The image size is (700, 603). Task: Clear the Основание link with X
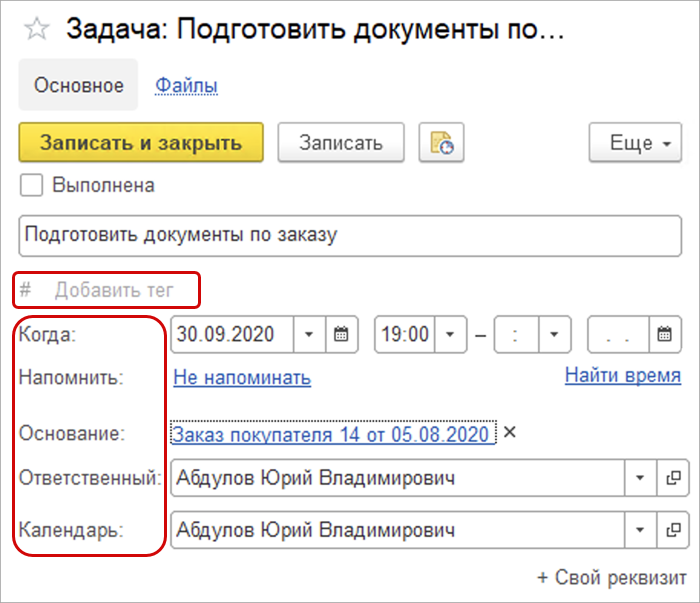[x=509, y=433]
